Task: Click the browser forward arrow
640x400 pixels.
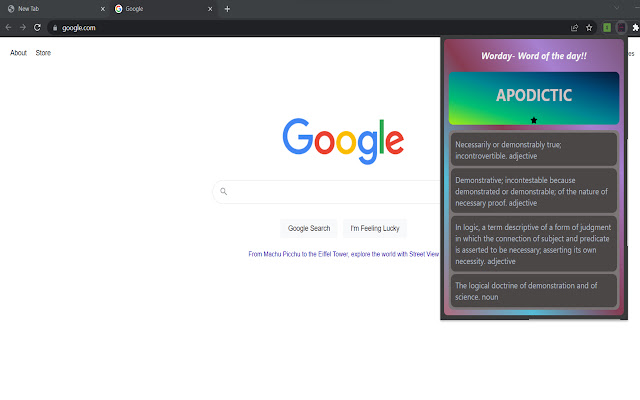Action: 23,27
